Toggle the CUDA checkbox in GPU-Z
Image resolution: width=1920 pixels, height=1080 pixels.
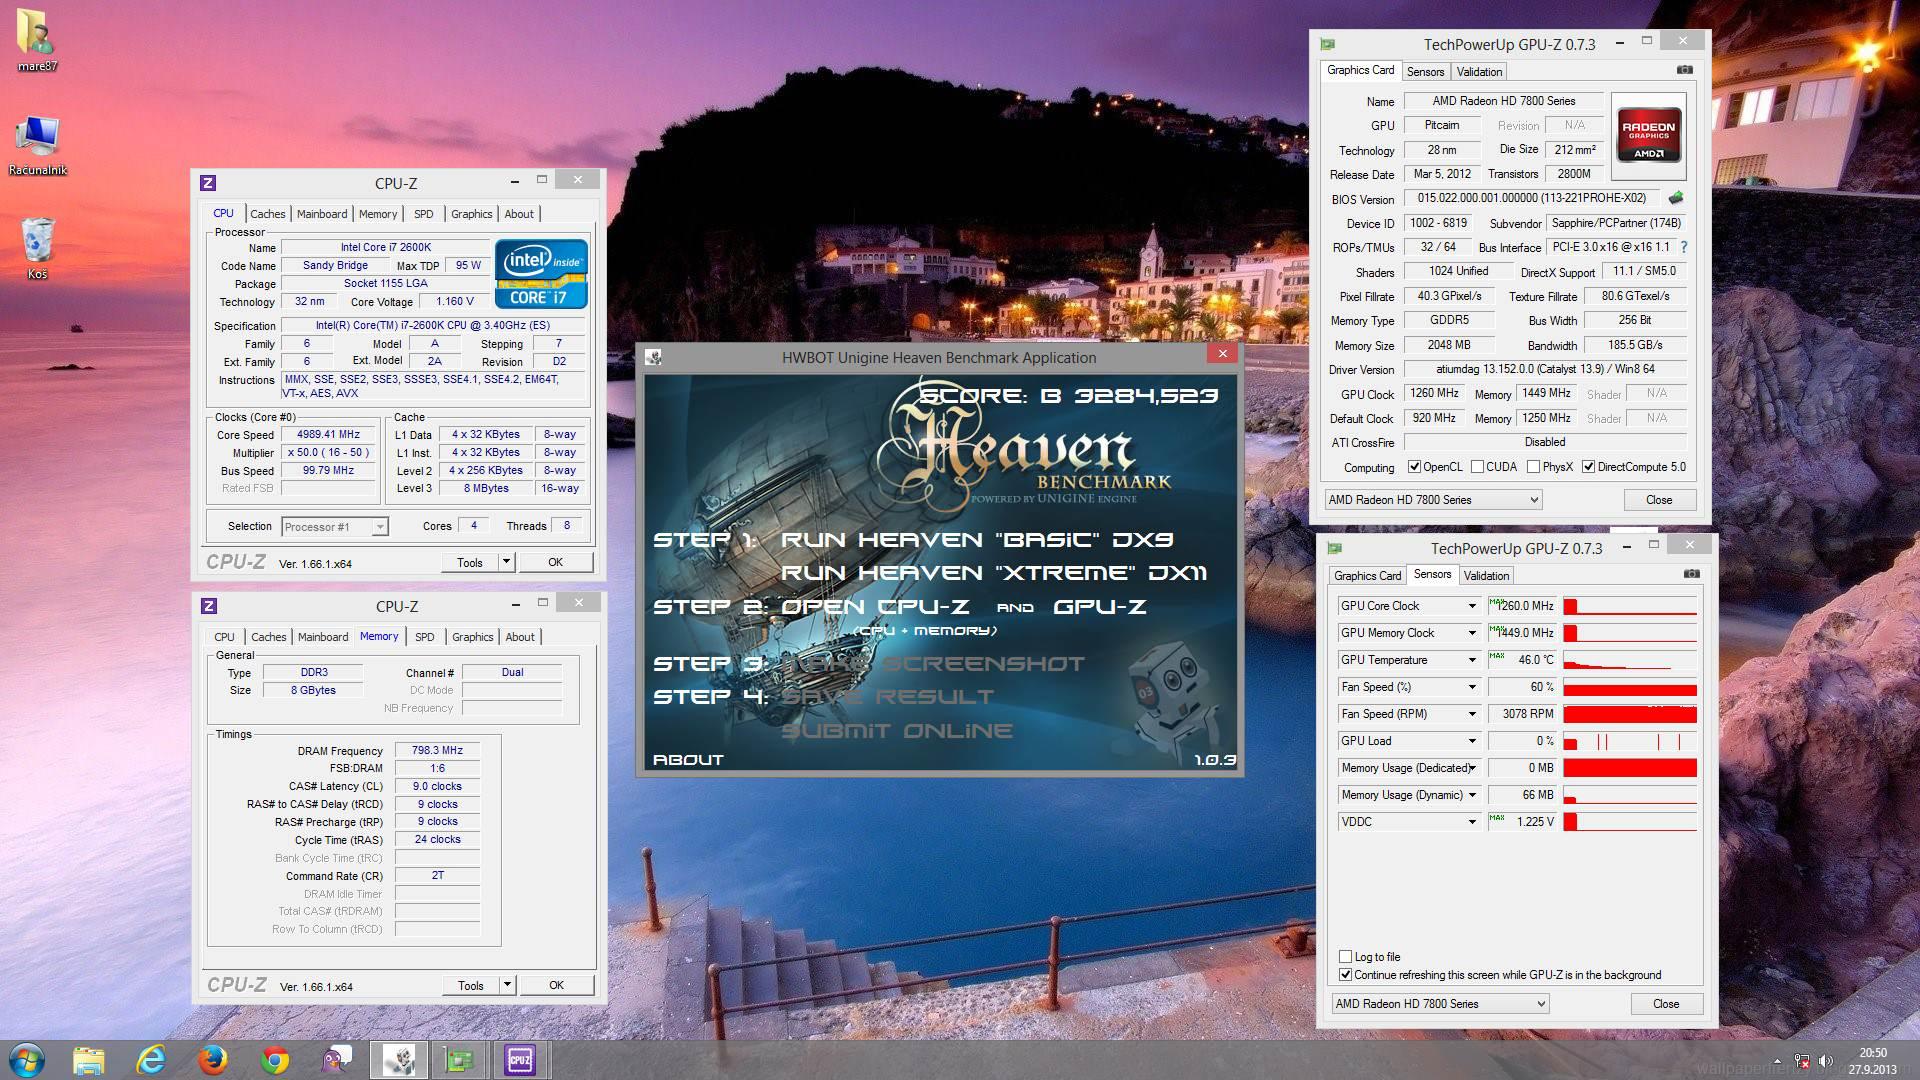point(1477,467)
